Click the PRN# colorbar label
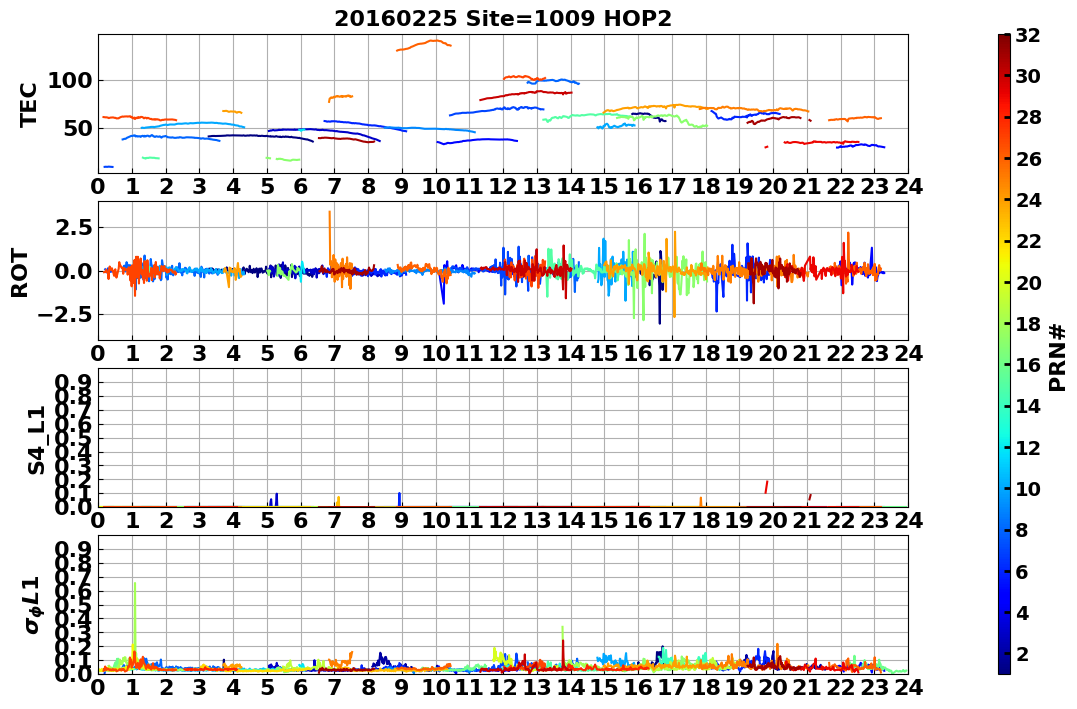 click(1058, 357)
